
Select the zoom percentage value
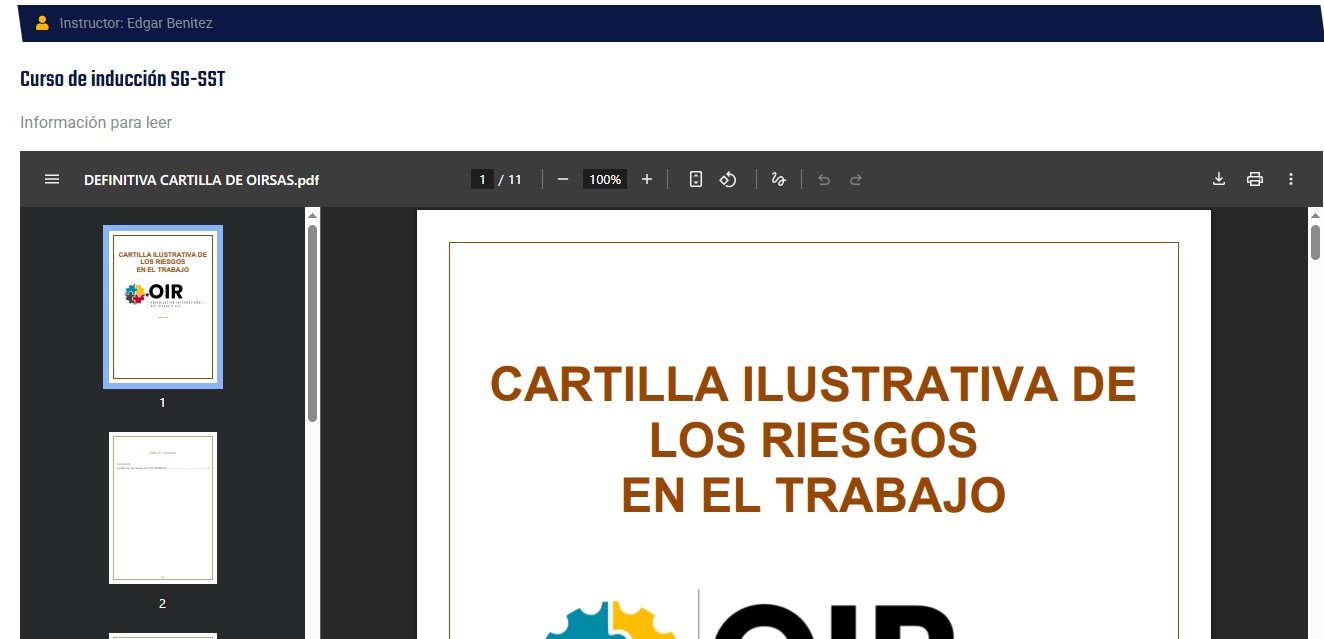pos(605,179)
